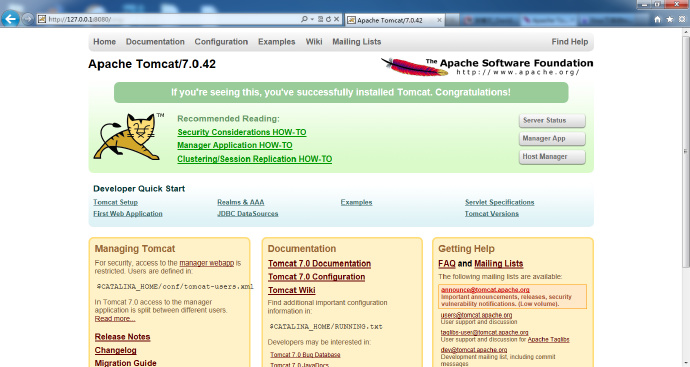
Task: Click the Server Status button
Action: (x=552, y=121)
